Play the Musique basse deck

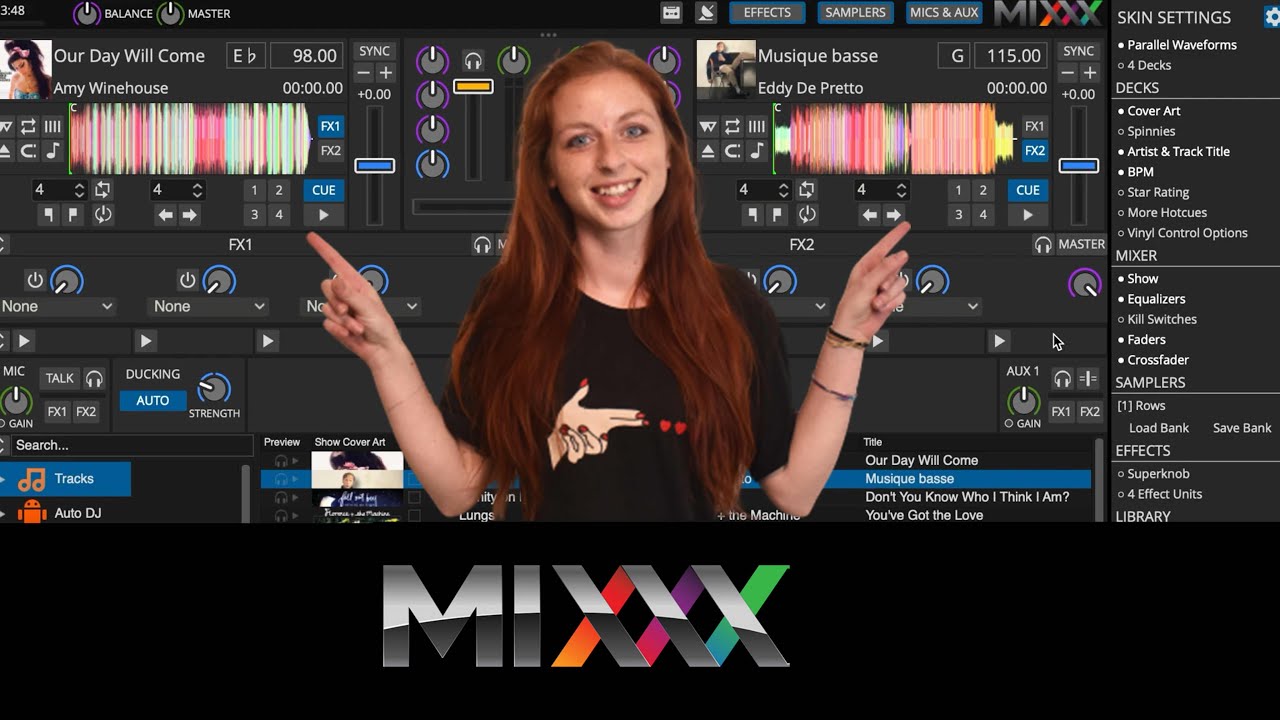[x=1027, y=214]
